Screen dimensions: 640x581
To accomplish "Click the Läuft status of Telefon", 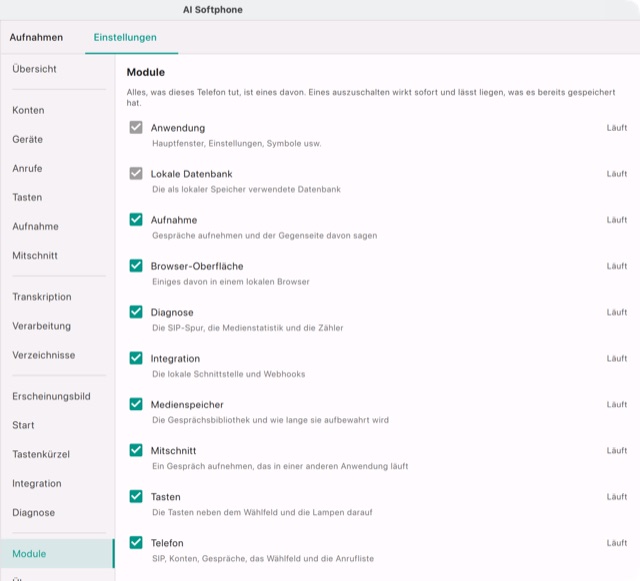I will point(616,543).
